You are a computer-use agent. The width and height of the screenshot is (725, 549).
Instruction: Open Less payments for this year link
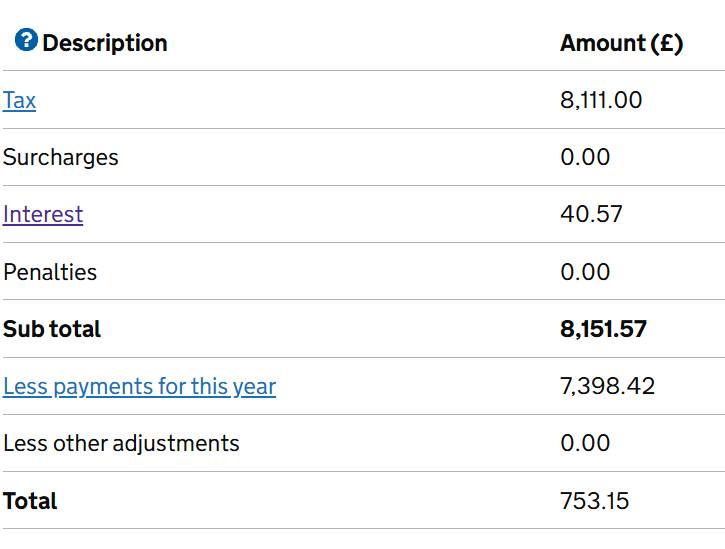coord(140,387)
